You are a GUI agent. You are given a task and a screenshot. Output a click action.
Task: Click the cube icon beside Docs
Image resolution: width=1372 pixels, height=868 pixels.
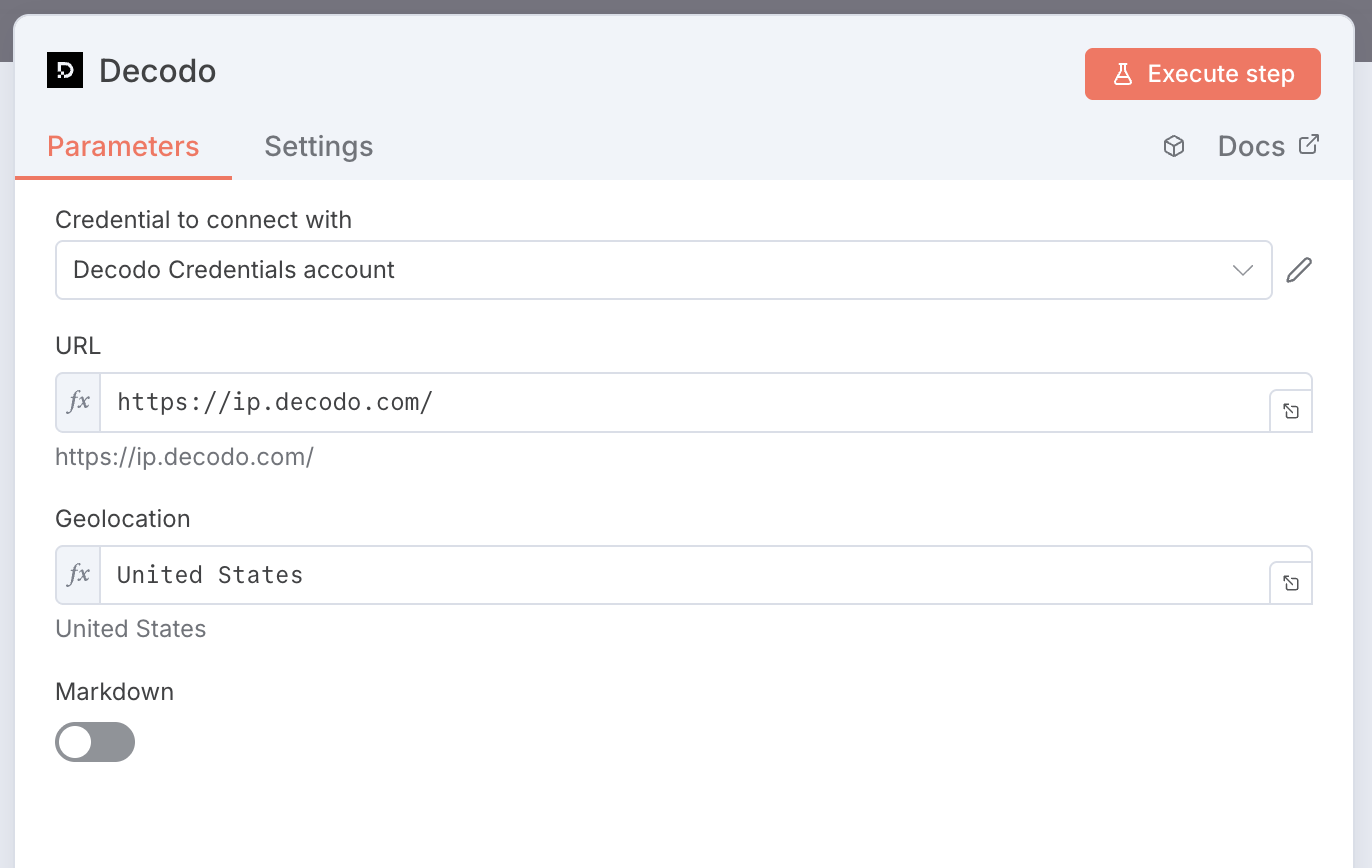pos(1174,146)
